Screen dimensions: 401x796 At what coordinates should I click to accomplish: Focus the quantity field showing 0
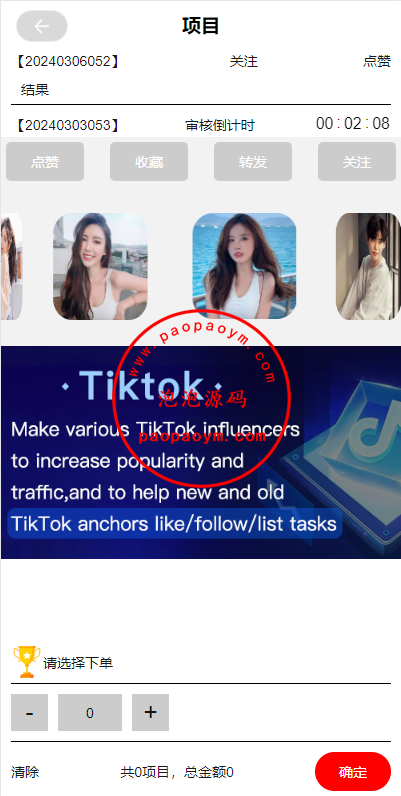click(90, 712)
